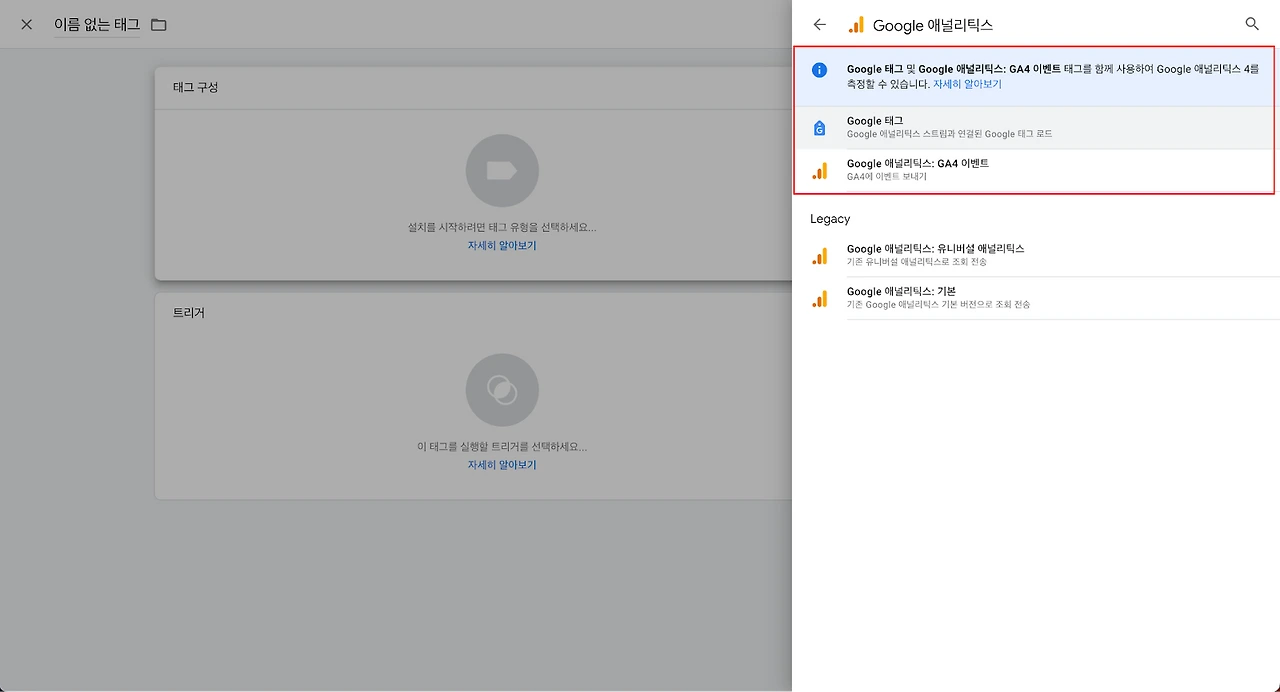The height and width of the screenshot is (692, 1280).
Task: Open 자세히 알아보기 link in the info banner
Action: pos(967,85)
